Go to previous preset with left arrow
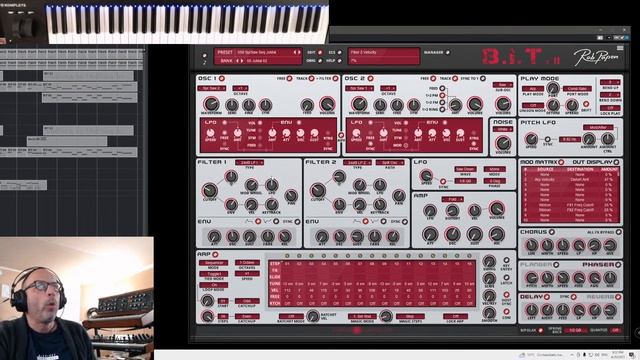Screen dimensions: 640x360 click(x=295, y=52)
